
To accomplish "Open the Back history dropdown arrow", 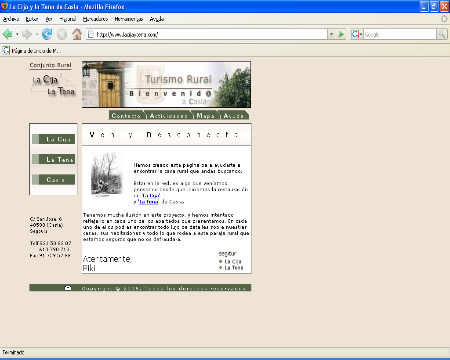I will coord(17,34).
